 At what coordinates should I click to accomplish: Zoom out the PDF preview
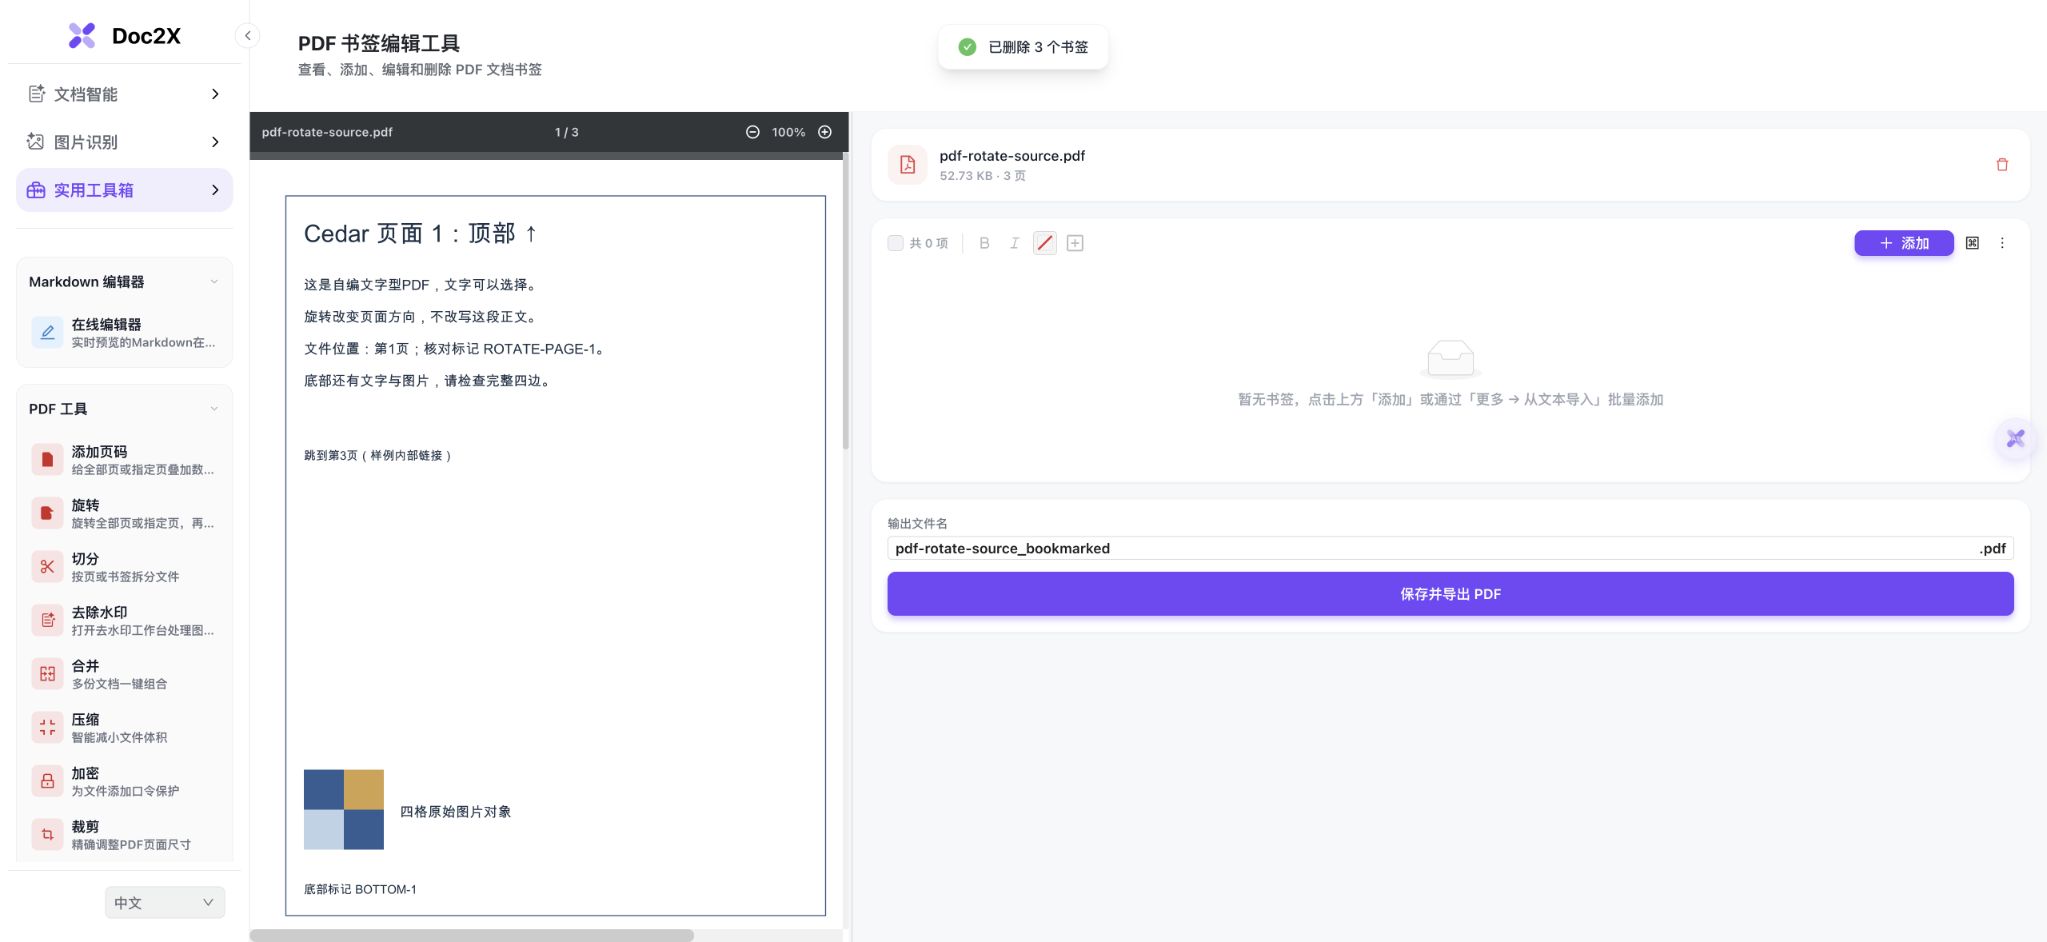click(752, 132)
